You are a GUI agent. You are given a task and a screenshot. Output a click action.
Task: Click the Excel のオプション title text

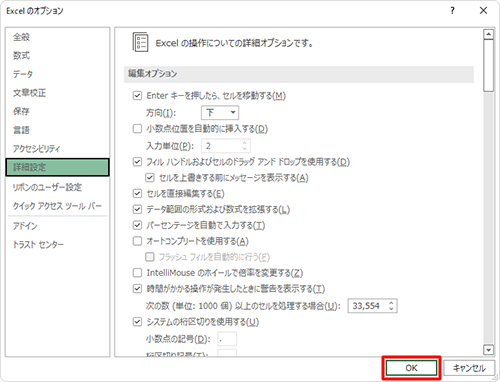(x=35, y=11)
